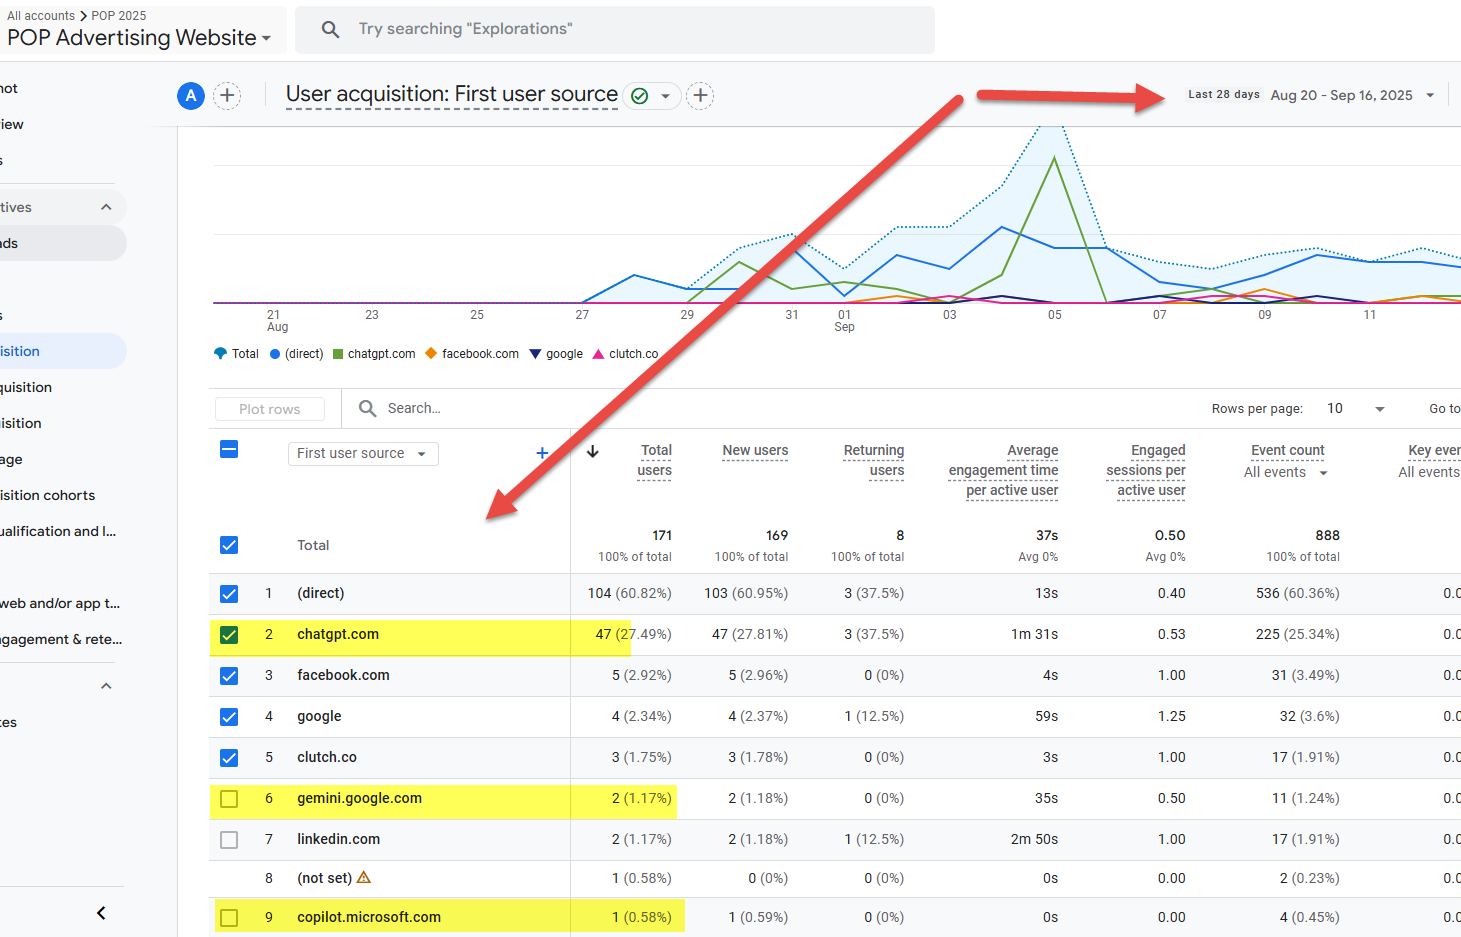Open the acquisition cohorts sidebar item
Image resolution: width=1461 pixels, height=937 pixels.
[48, 495]
